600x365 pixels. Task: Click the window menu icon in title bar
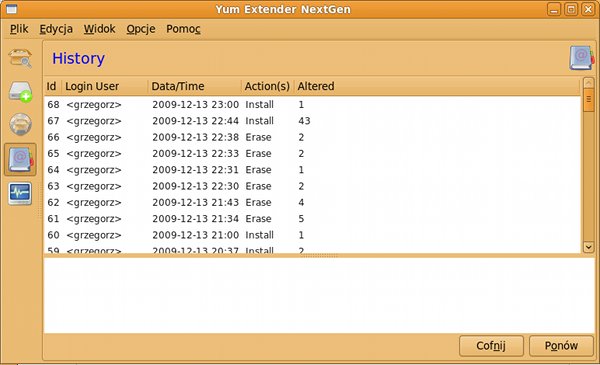pyautogui.click(x=11, y=9)
